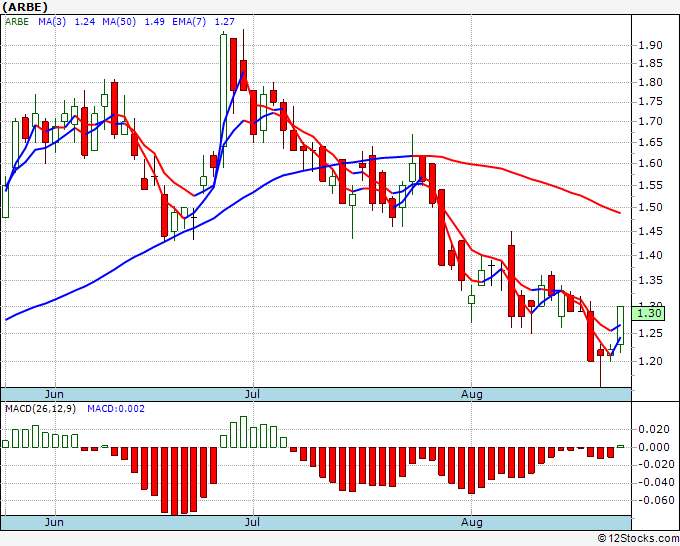This screenshot has width=680, height=546.
Task: Click the MA(3) legend label
Action: 52,22
